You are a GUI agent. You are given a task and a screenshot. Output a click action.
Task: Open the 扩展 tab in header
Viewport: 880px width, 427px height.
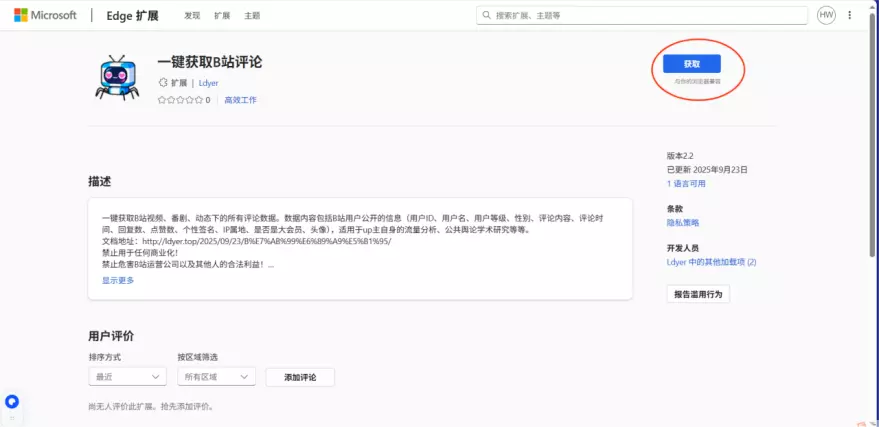(222, 16)
